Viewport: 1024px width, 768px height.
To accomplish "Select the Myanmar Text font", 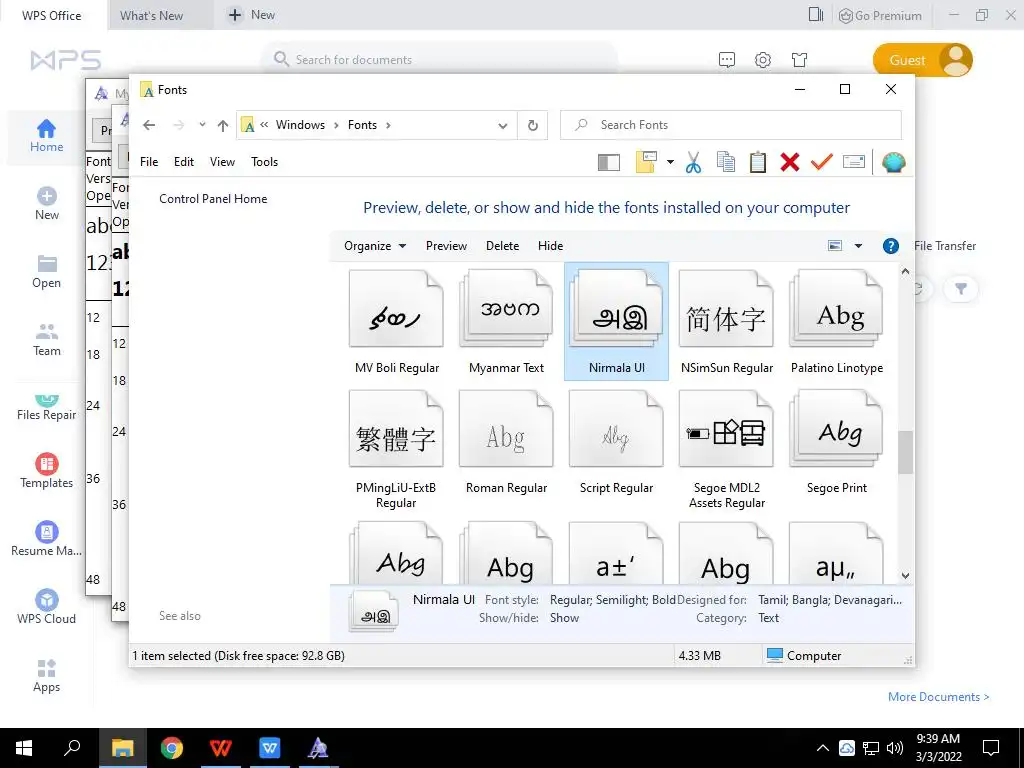I will pos(506,321).
